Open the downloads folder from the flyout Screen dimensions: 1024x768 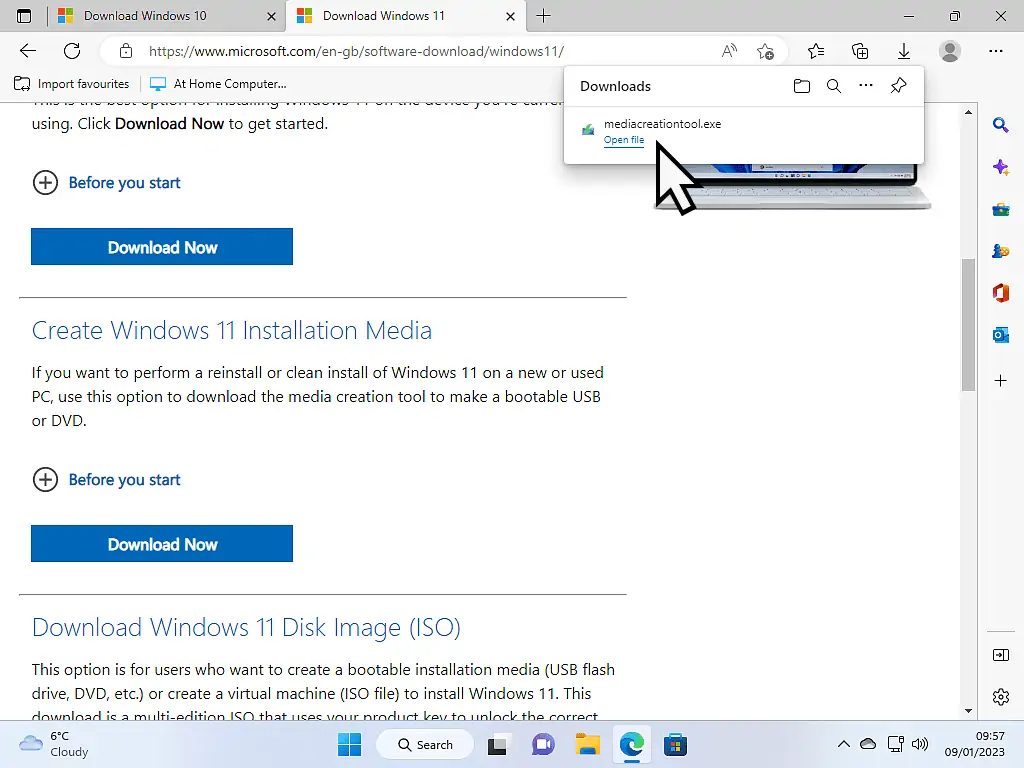[x=802, y=86]
